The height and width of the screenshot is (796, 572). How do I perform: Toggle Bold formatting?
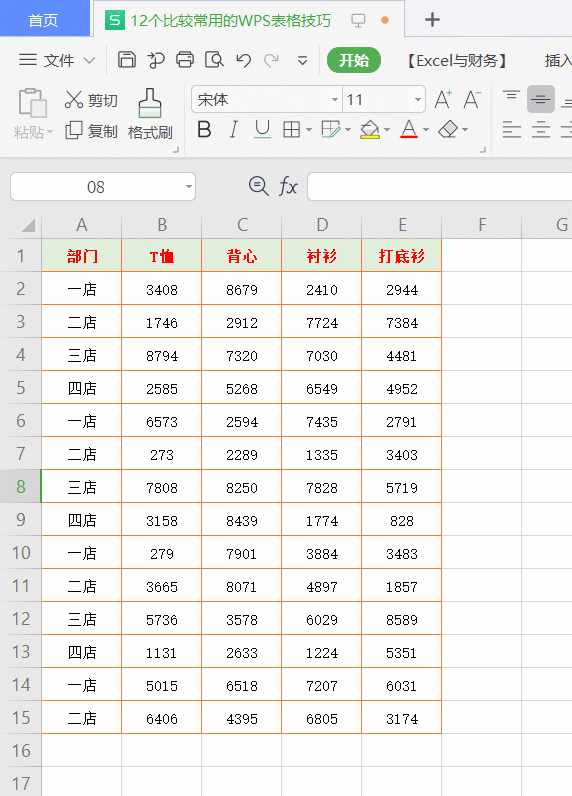coord(204,129)
